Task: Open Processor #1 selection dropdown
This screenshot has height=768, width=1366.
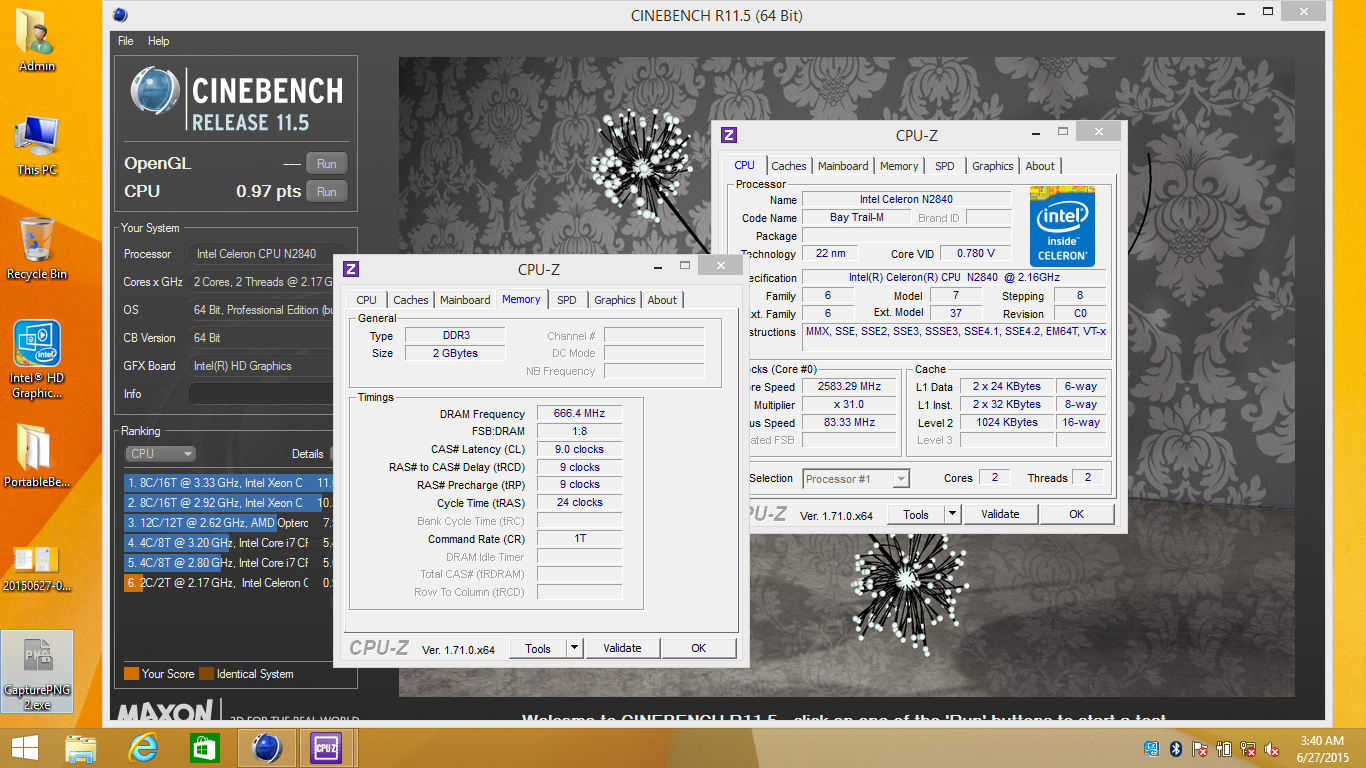Action: point(856,479)
